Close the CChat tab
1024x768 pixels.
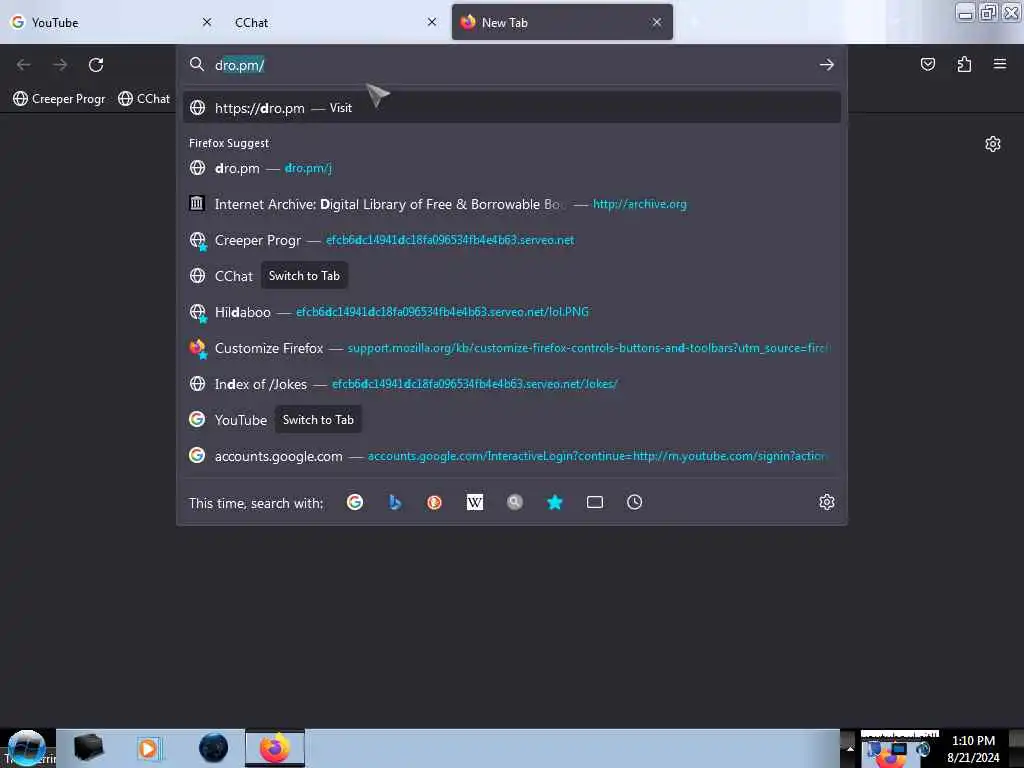pyautogui.click(x=432, y=22)
